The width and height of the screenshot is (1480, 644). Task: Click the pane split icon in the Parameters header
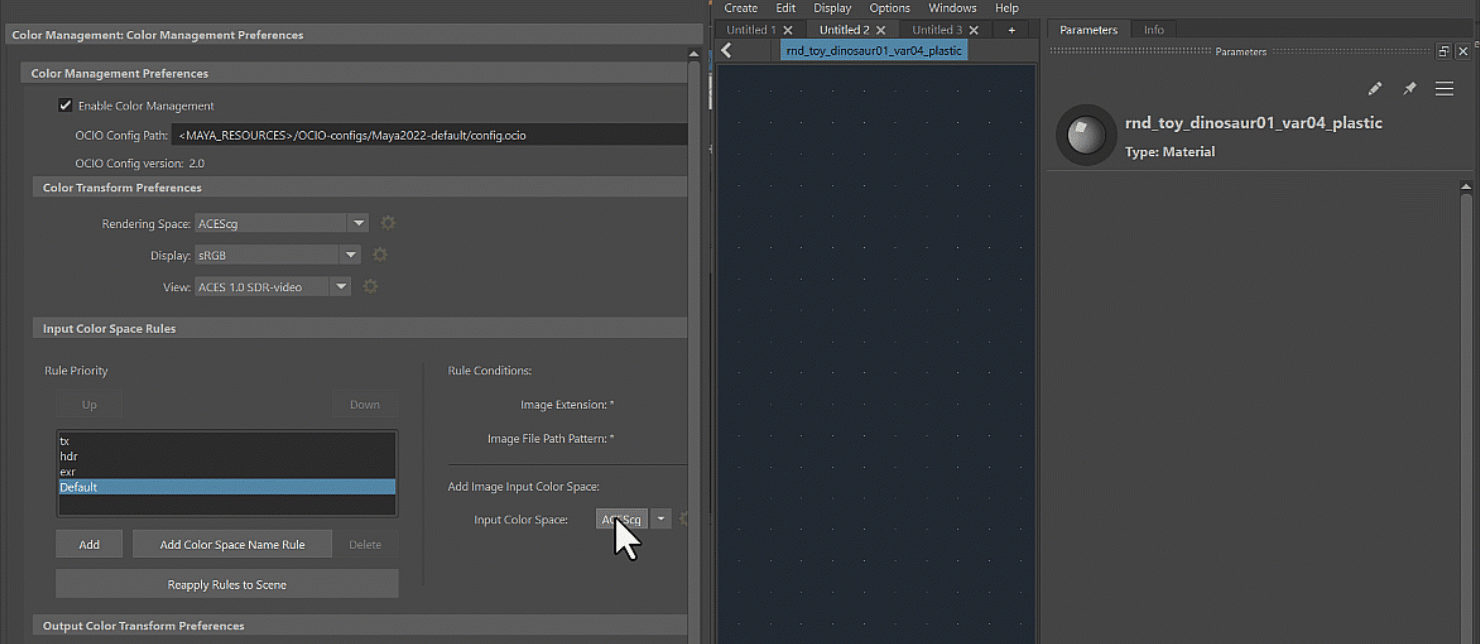point(1444,50)
